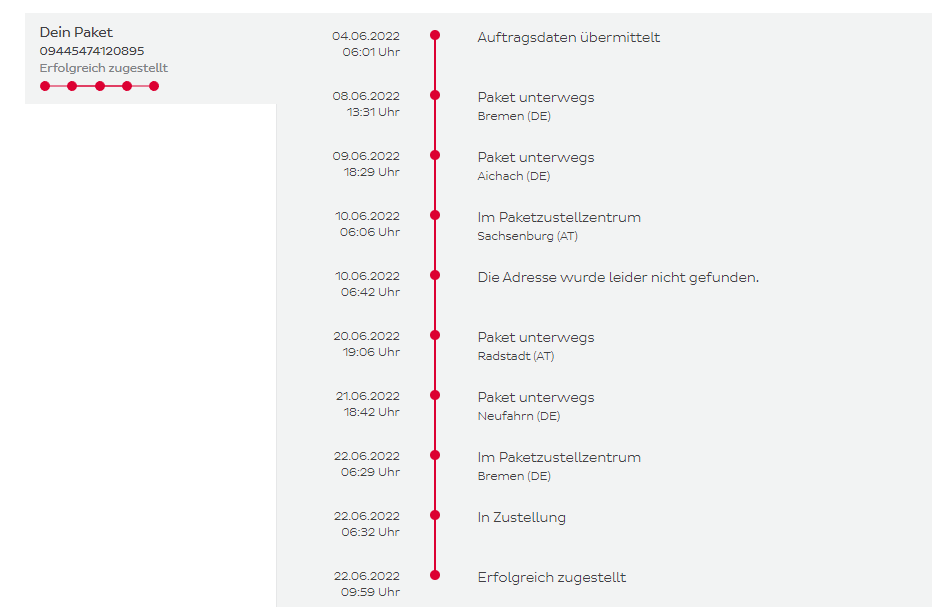Select the Radstadt timeline marker dot

(435, 335)
